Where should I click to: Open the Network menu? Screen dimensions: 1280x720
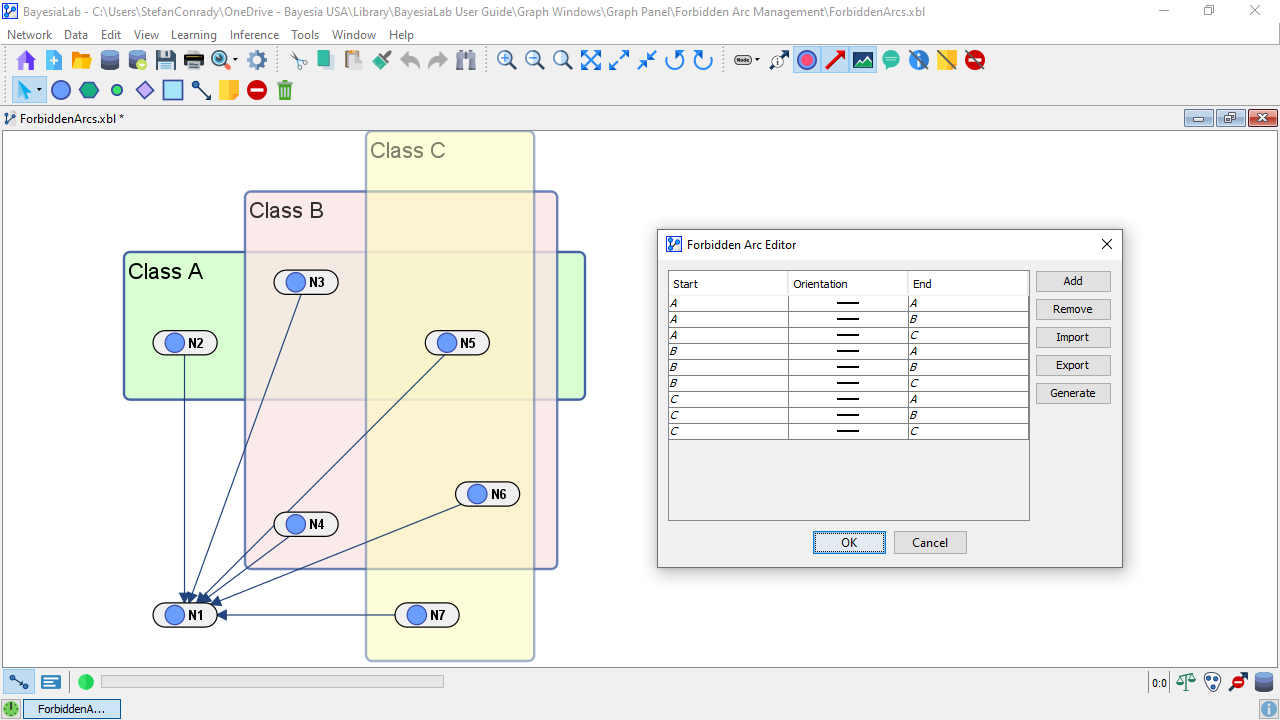pyautogui.click(x=29, y=35)
